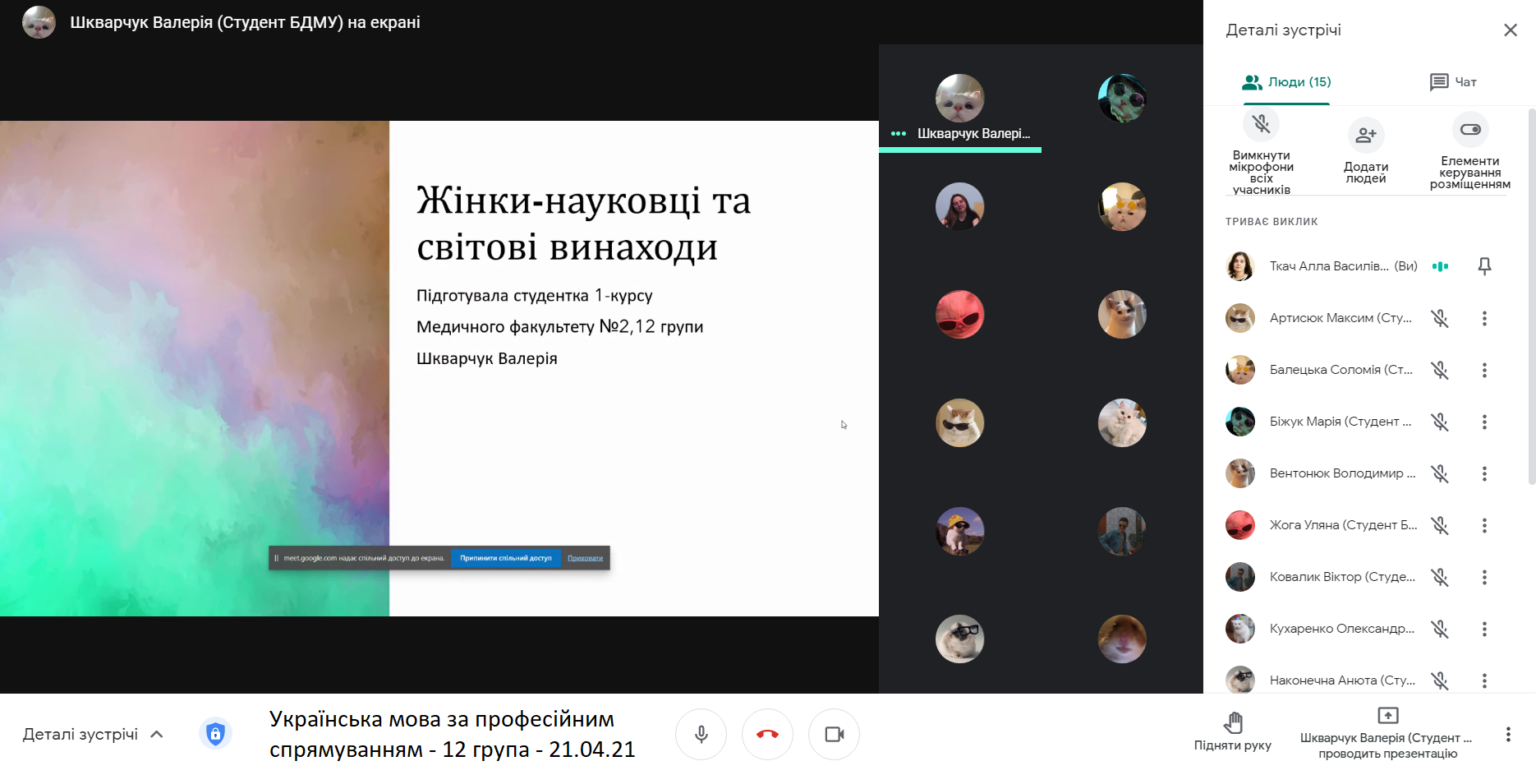The image size is (1536, 775).
Task: Toggle camera in bottom control bar
Action: pyautogui.click(x=834, y=734)
